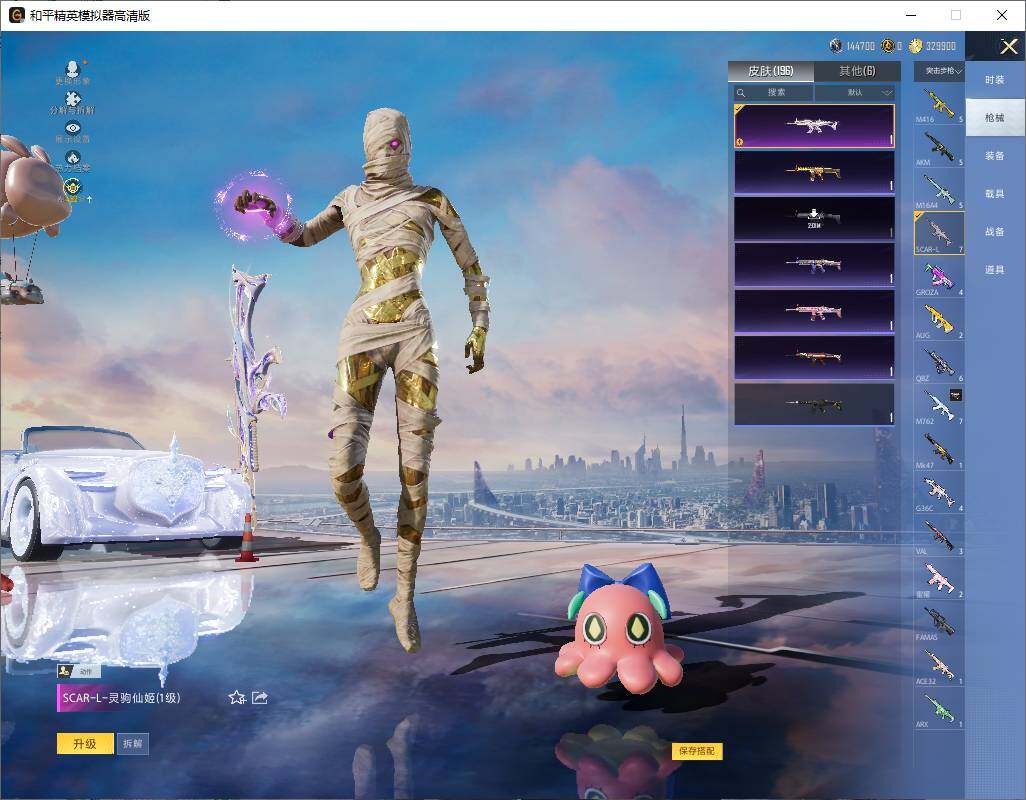Select the equipped white skin at the list top
This screenshot has height=800, width=1026.
[814, 126]
